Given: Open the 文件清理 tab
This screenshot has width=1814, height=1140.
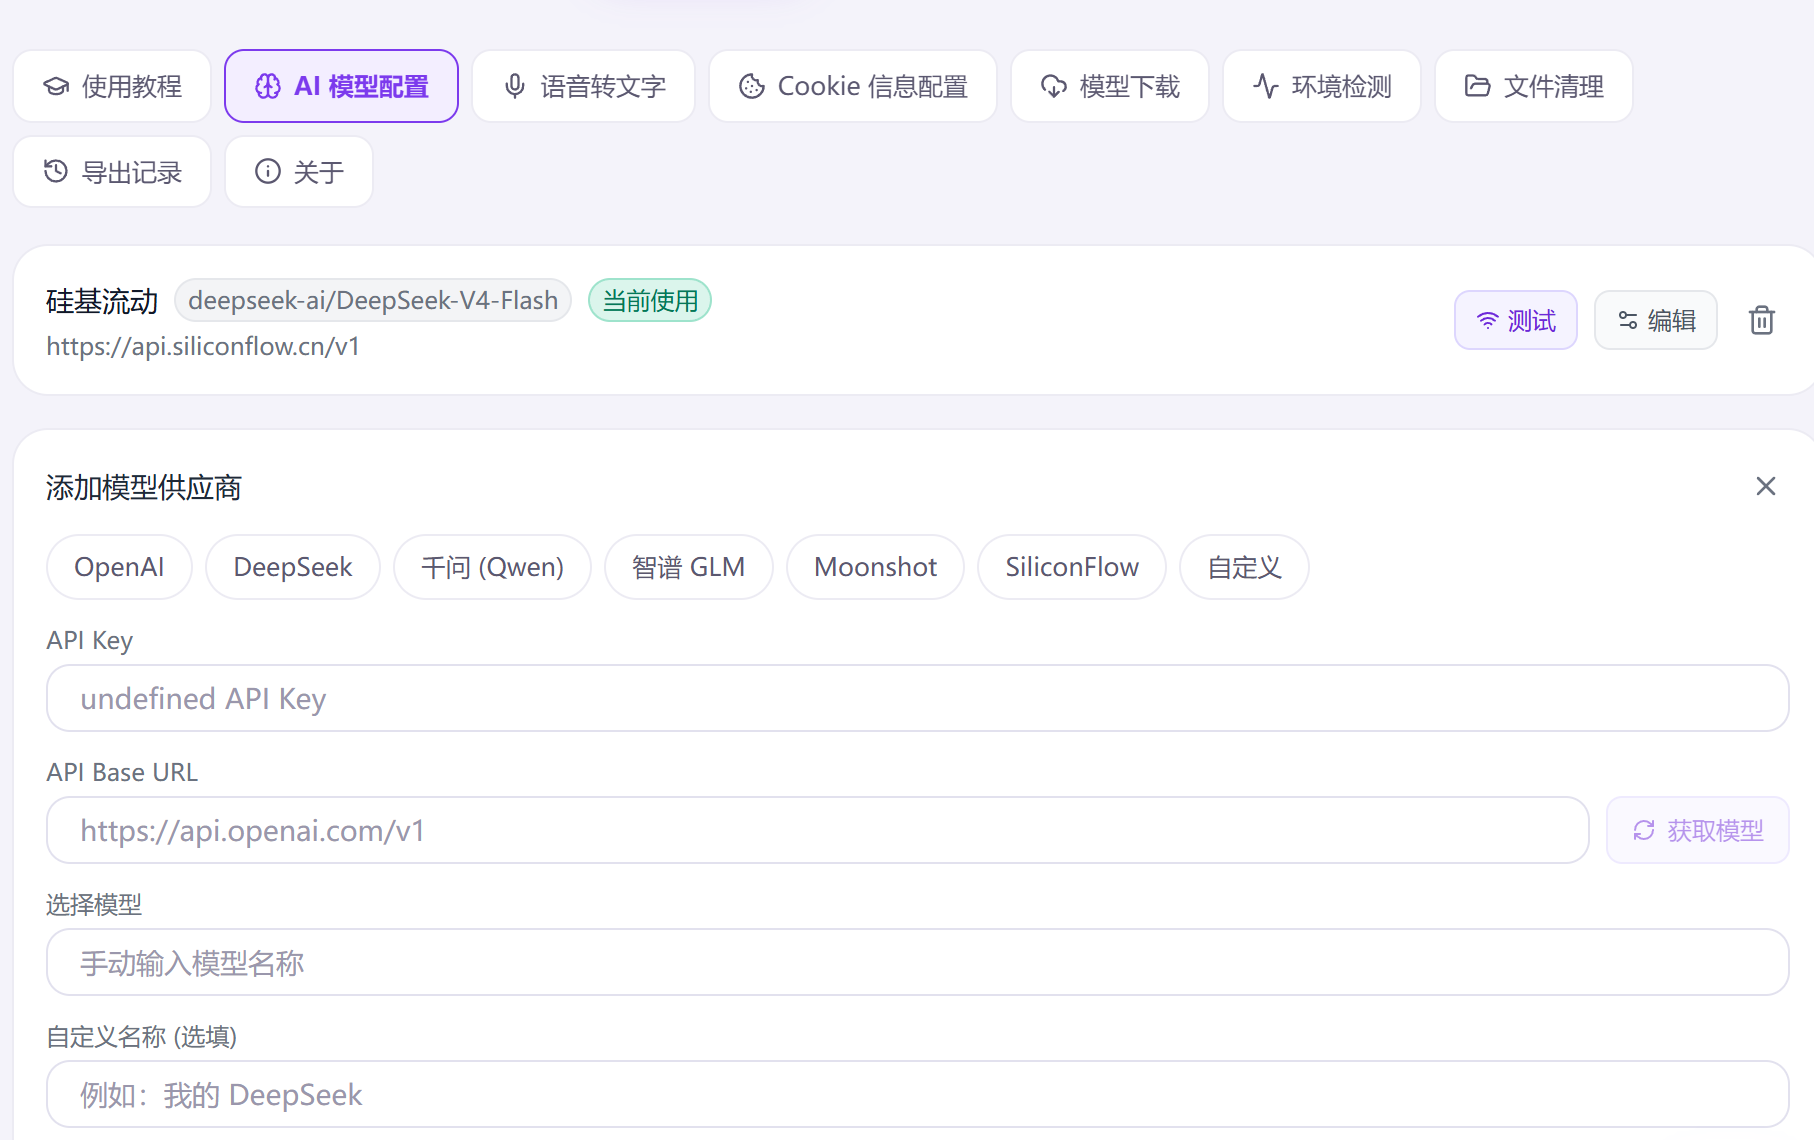Looking at the screenshot, I should [x=1533, y=86].
